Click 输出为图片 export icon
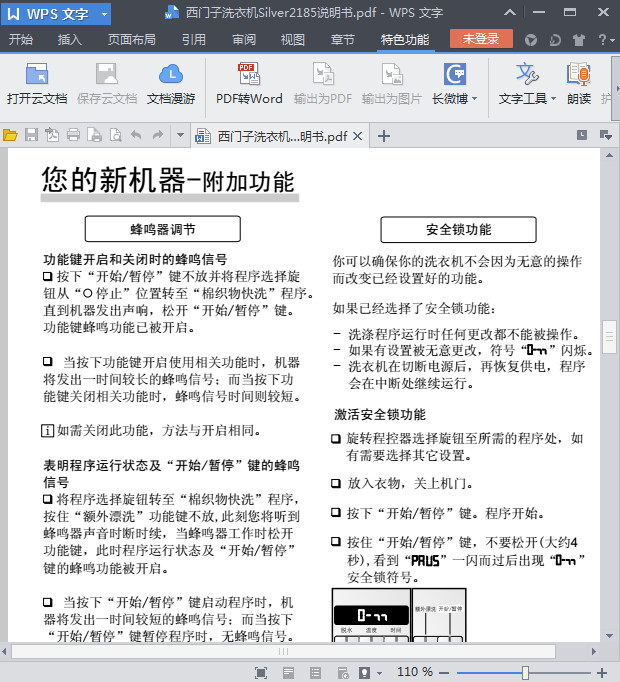Viewport: 620px width, 682px height. click(x=392, y=84)
